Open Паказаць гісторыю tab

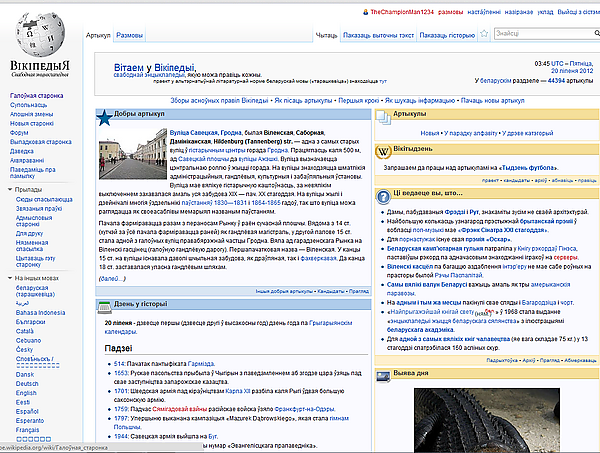pos(447,35)
